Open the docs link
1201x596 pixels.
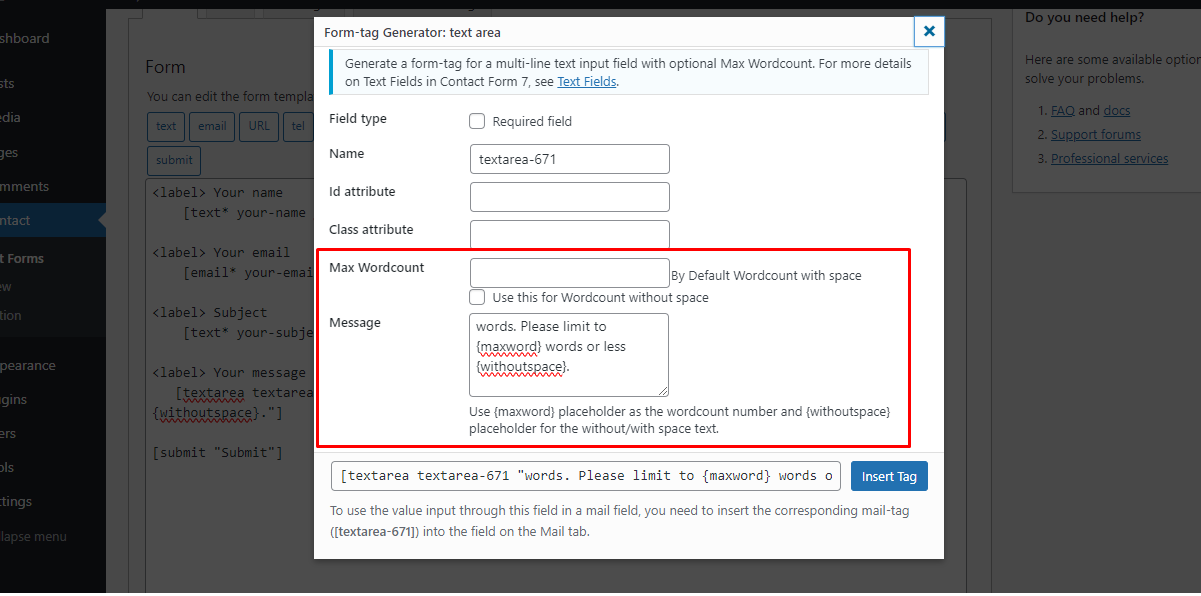[x=1117, y=111]
